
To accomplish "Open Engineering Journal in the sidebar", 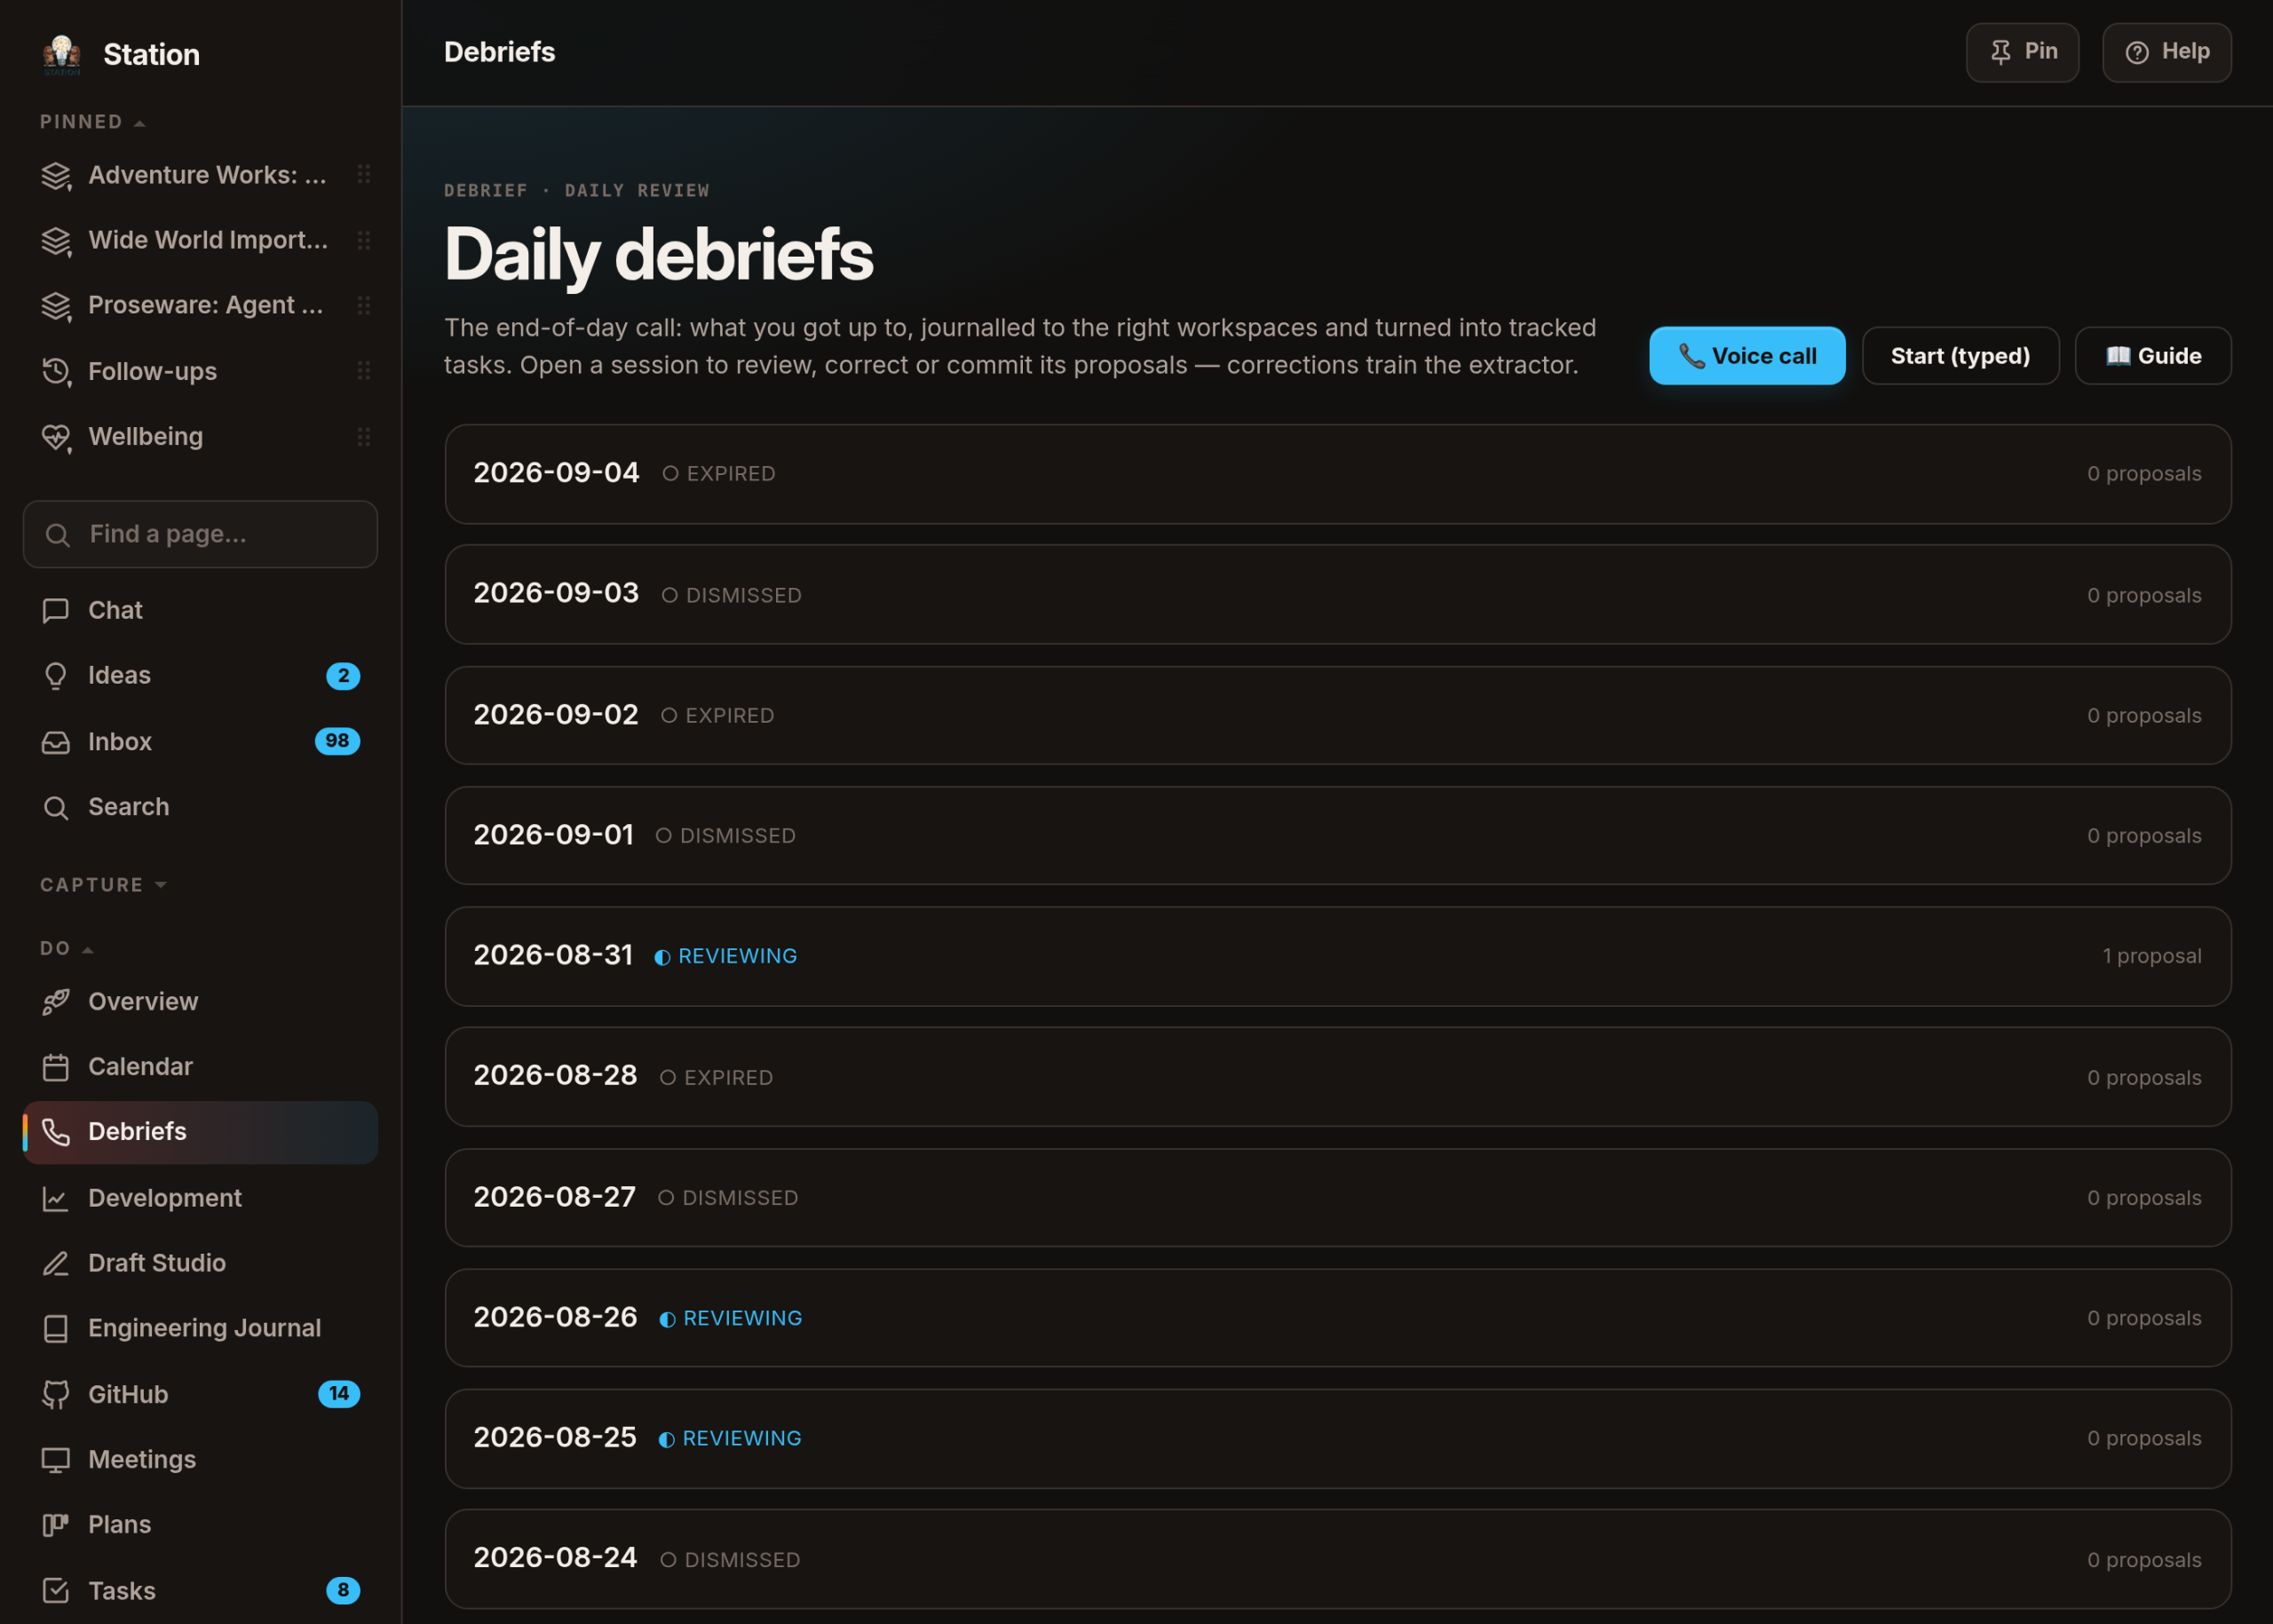I will coord(200,1328).
